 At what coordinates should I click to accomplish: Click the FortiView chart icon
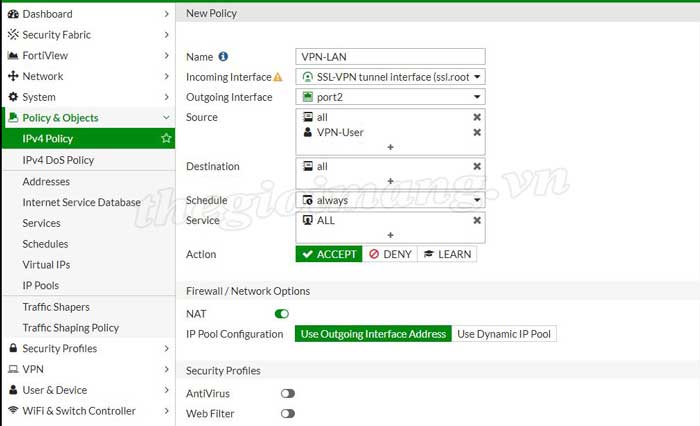coord(13,55)
